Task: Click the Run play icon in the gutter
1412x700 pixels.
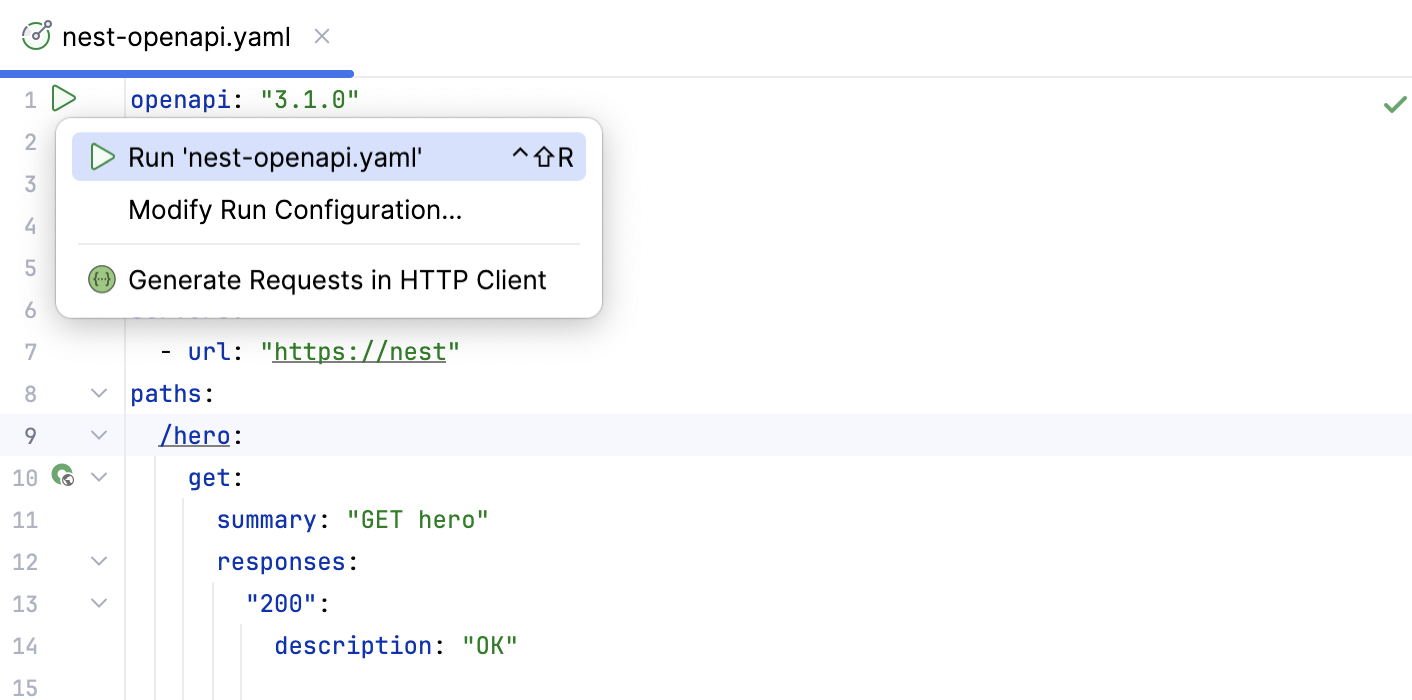Action: (64, 98)
